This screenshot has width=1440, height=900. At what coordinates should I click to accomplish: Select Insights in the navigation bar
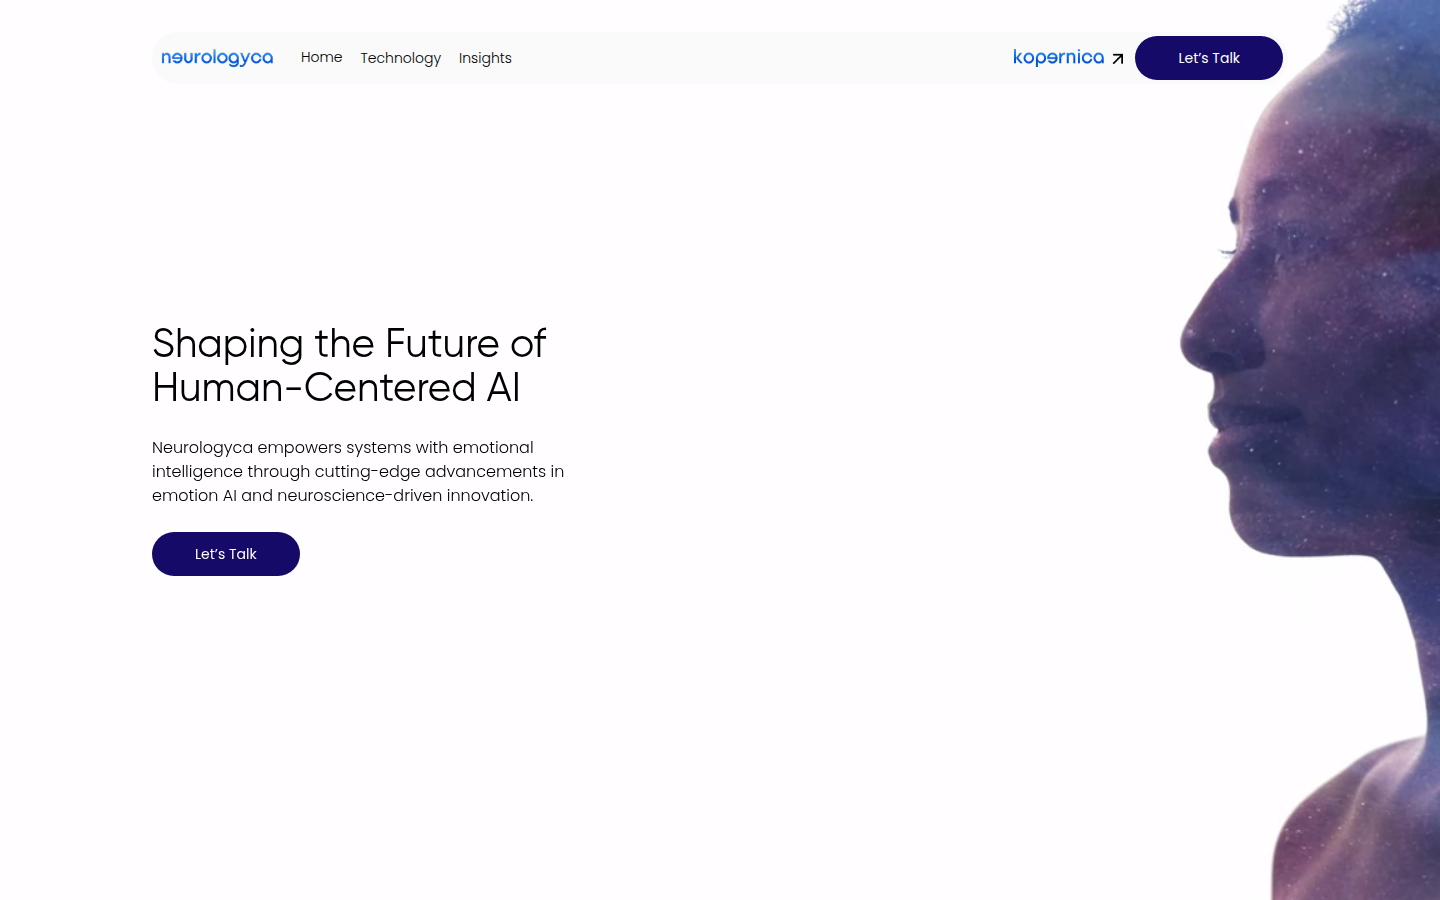(x=485, y=58)
